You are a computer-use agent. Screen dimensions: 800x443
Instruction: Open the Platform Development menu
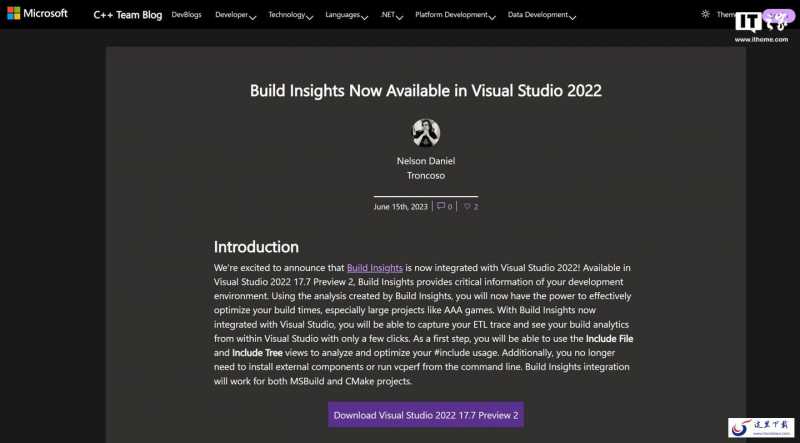coord(452,15)
